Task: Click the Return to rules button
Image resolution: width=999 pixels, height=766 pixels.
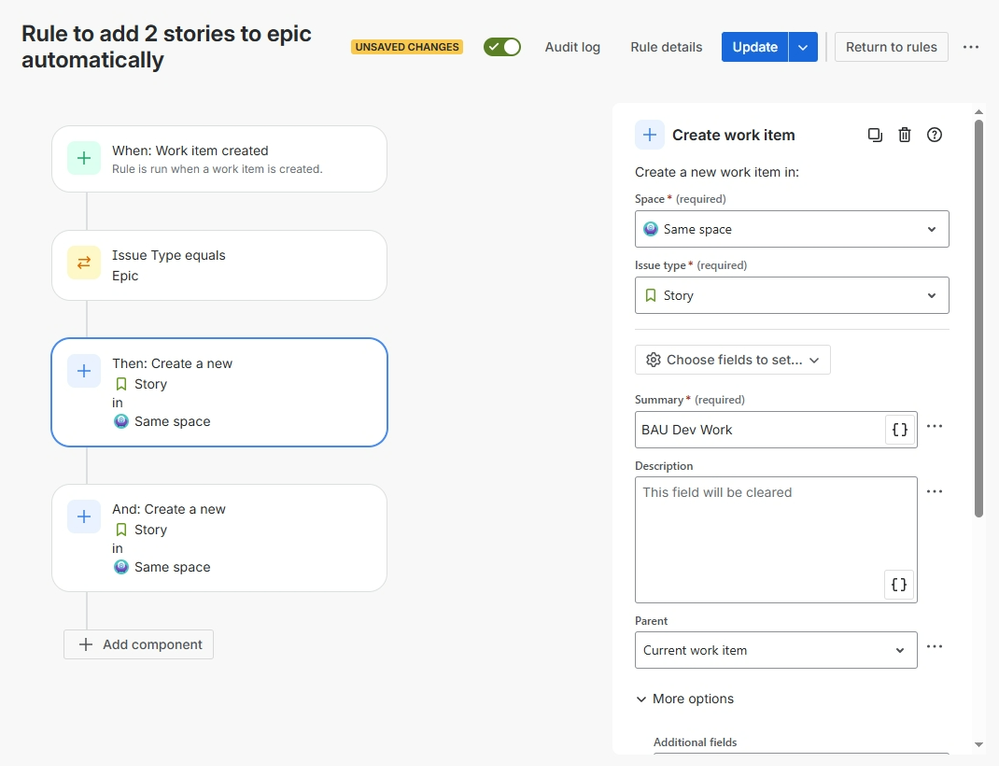Action: pos(891,47)
